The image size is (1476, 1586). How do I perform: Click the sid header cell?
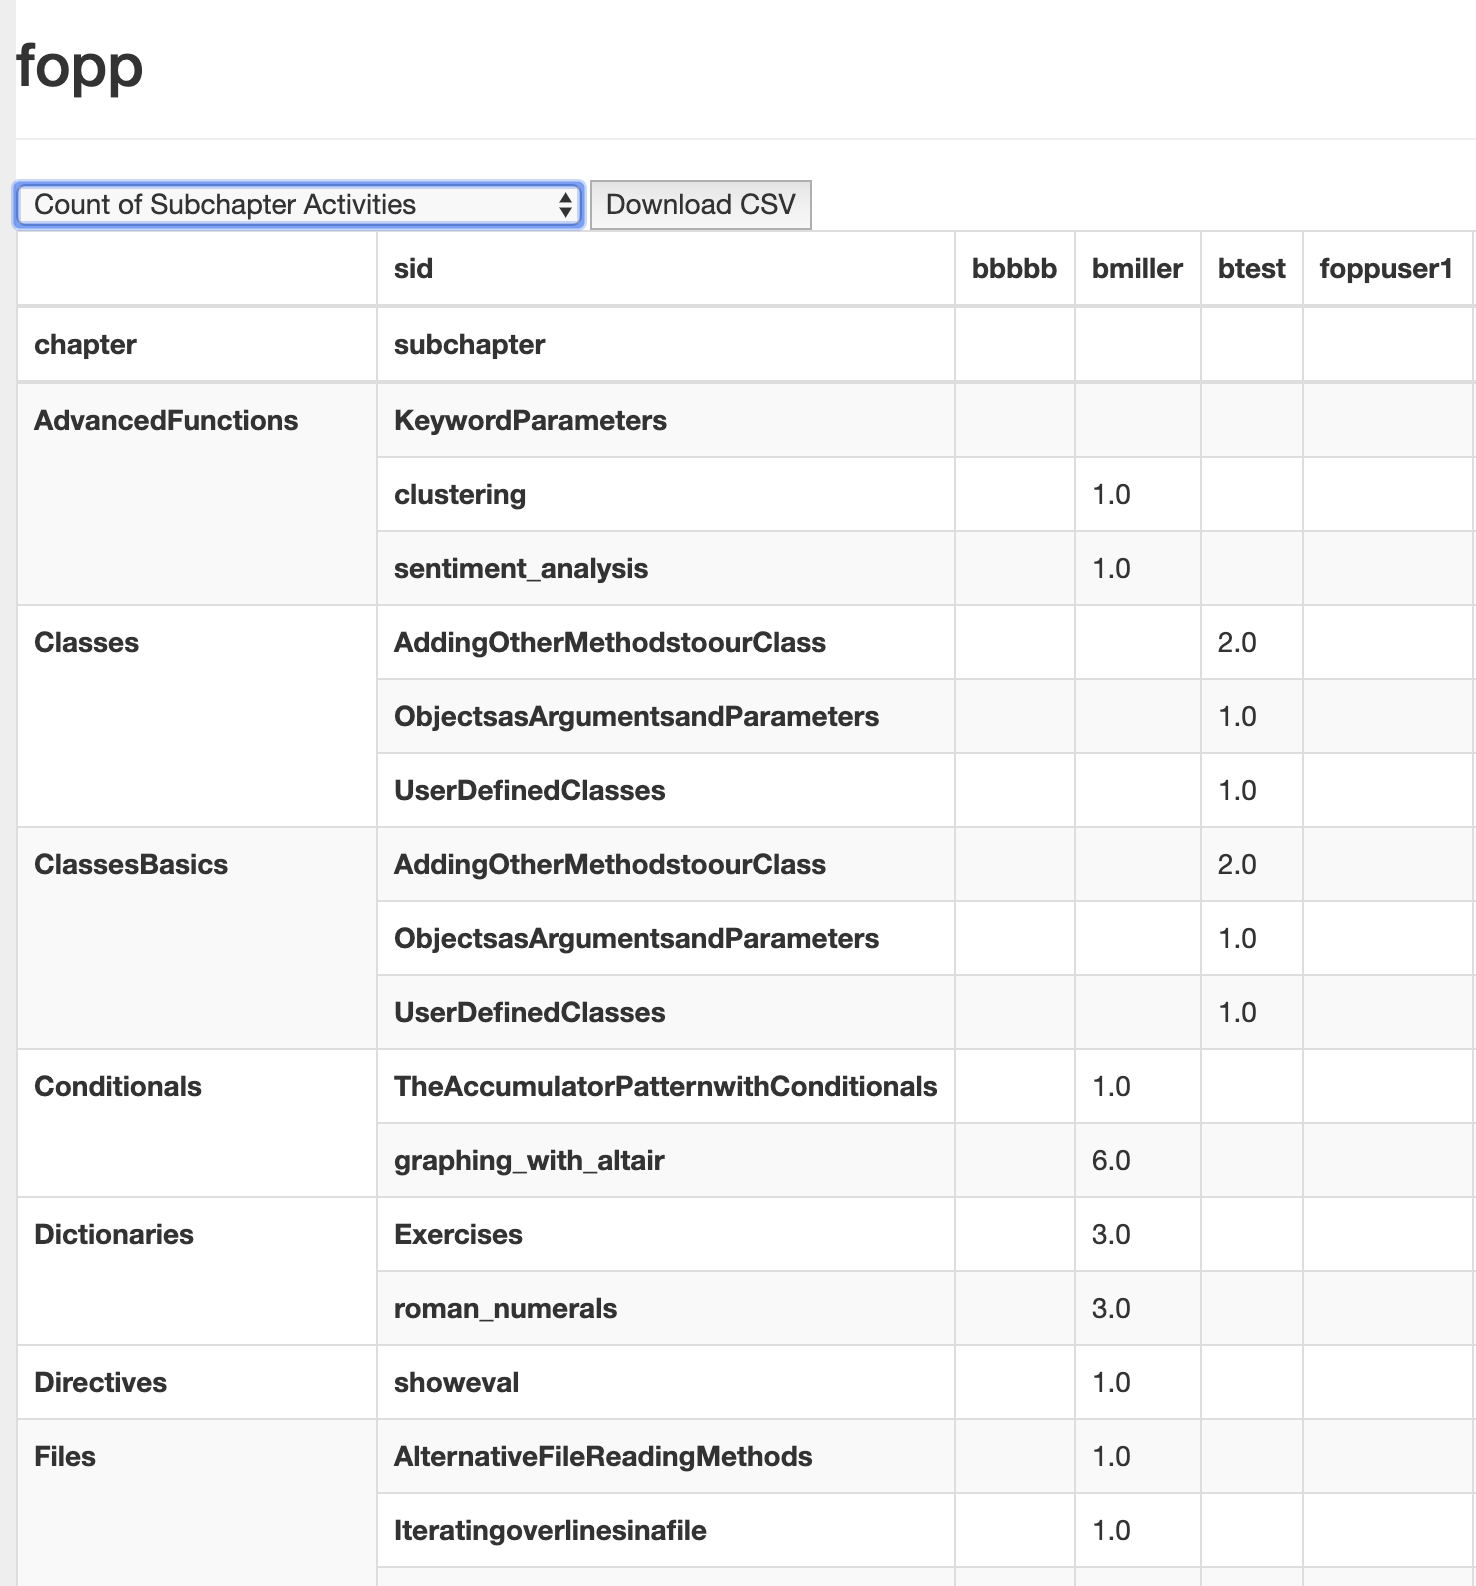pos(665,269)
